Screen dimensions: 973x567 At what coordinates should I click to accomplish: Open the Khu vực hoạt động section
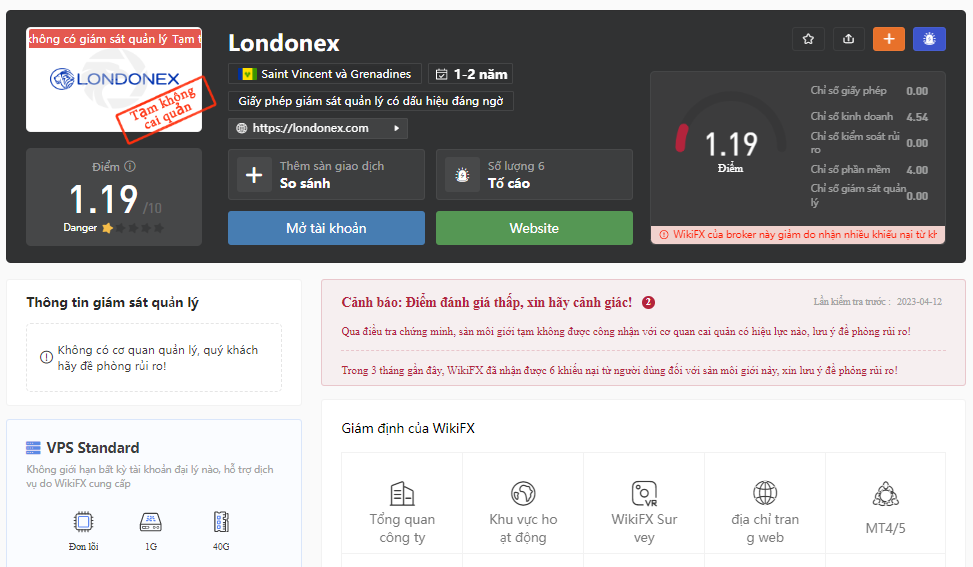click(523, 511)
